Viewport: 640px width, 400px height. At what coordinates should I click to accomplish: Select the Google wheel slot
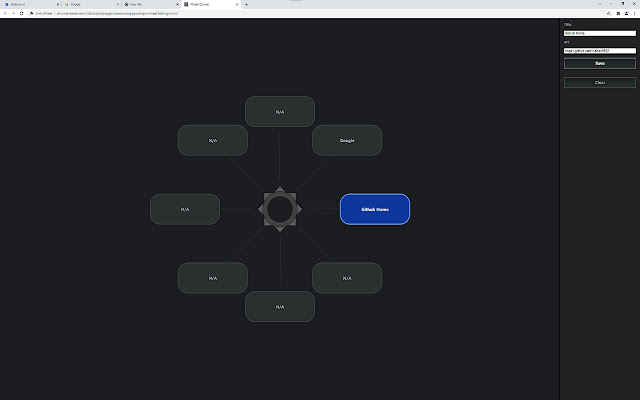(x=347, y=140)
